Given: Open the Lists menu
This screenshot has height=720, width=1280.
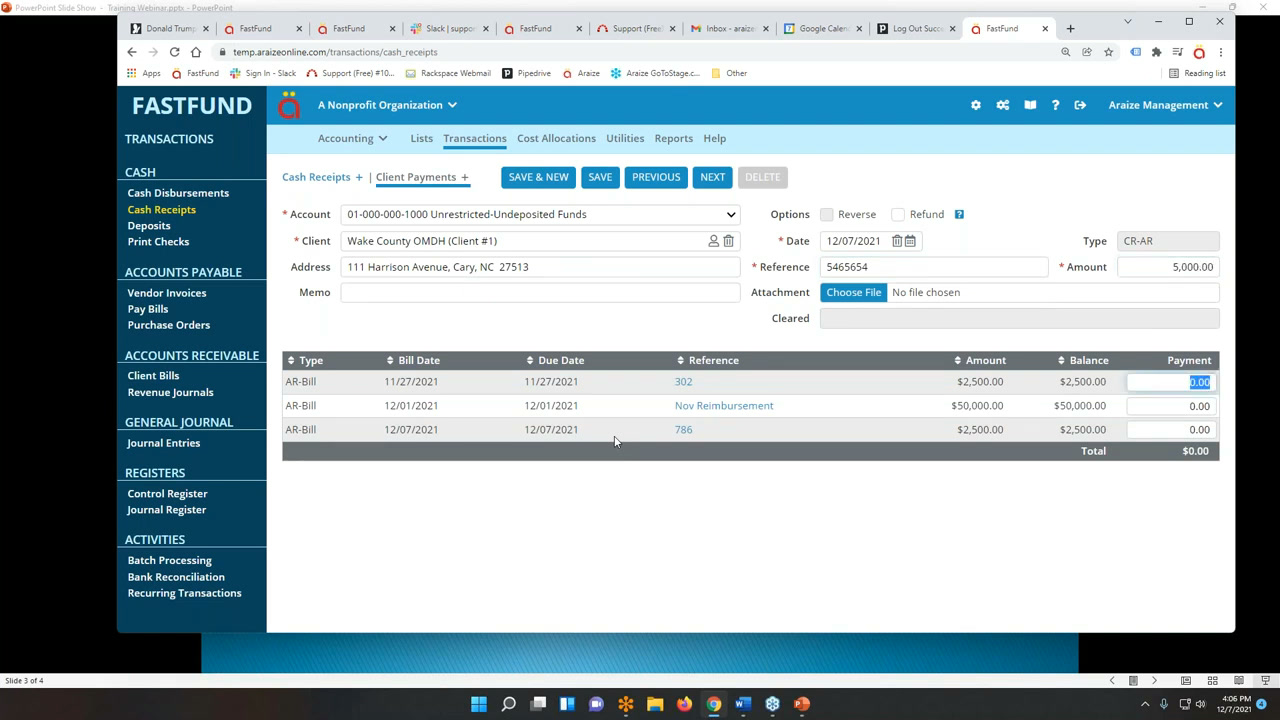Looking at the screenshot, I should click(421, 138).
